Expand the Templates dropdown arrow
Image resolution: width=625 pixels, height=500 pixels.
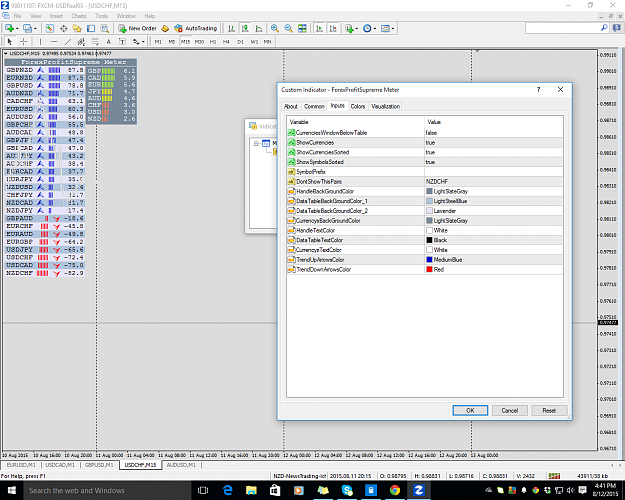click(x=393, y=29)
